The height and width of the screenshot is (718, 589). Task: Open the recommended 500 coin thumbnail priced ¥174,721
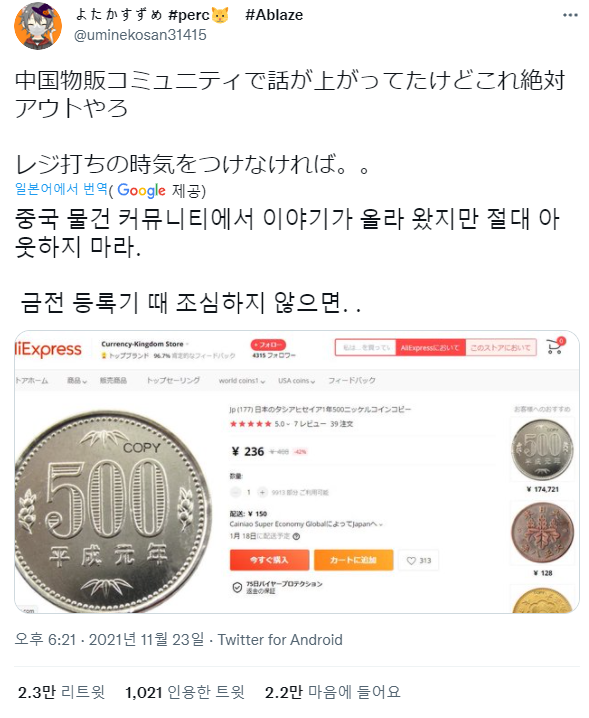[542, 450]
